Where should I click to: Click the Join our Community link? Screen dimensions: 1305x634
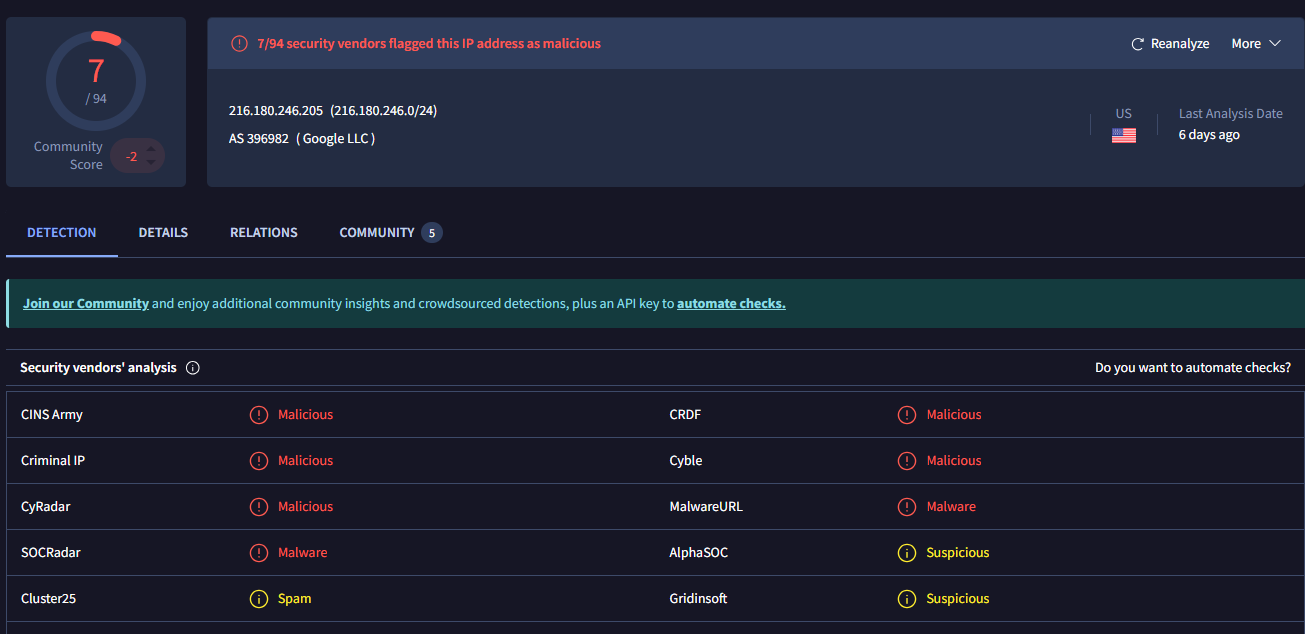pyautogui.click(x=86, y=304)
